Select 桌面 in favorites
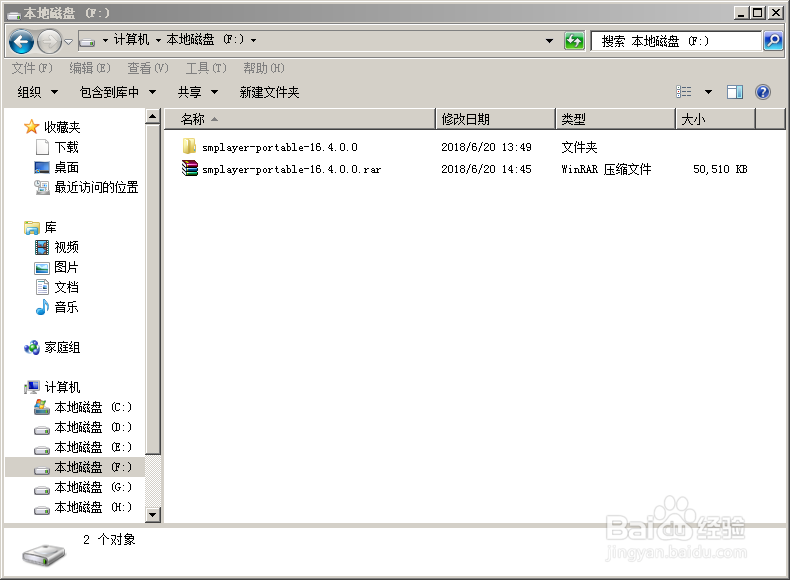 (57, 167)
